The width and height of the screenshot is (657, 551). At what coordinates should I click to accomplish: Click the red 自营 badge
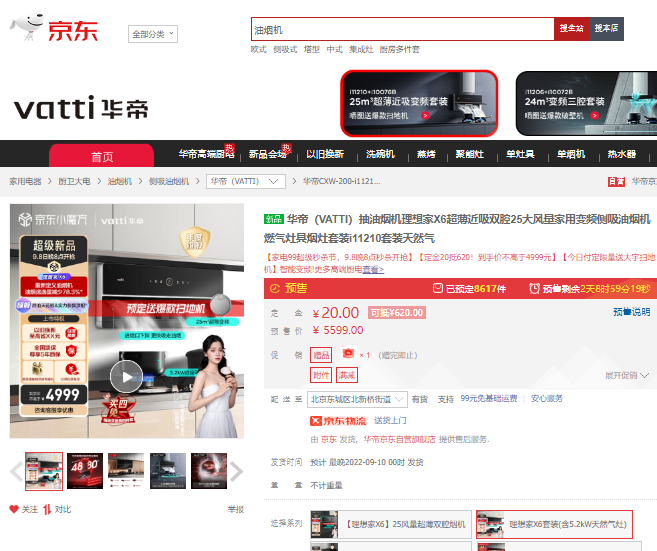coord(616,181)
